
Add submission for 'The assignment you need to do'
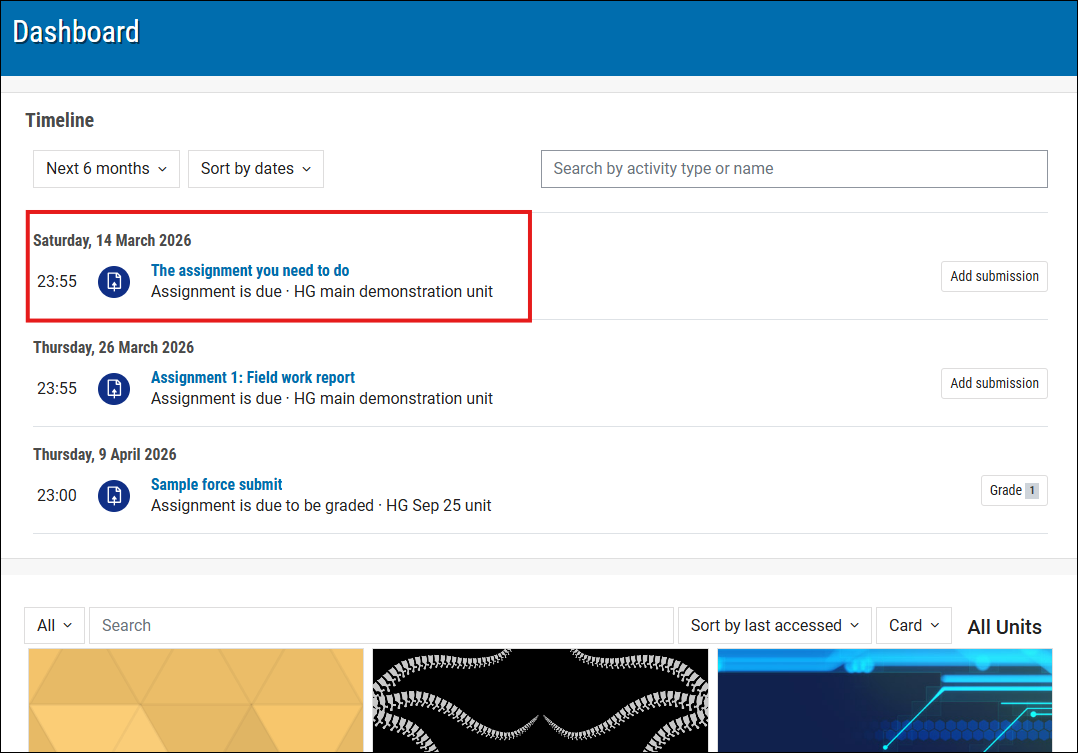coord(994,276)
